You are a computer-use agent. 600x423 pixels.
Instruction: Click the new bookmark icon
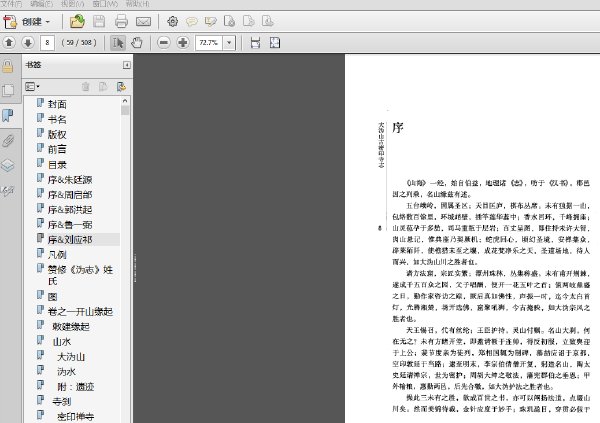[x=103, y=87]
